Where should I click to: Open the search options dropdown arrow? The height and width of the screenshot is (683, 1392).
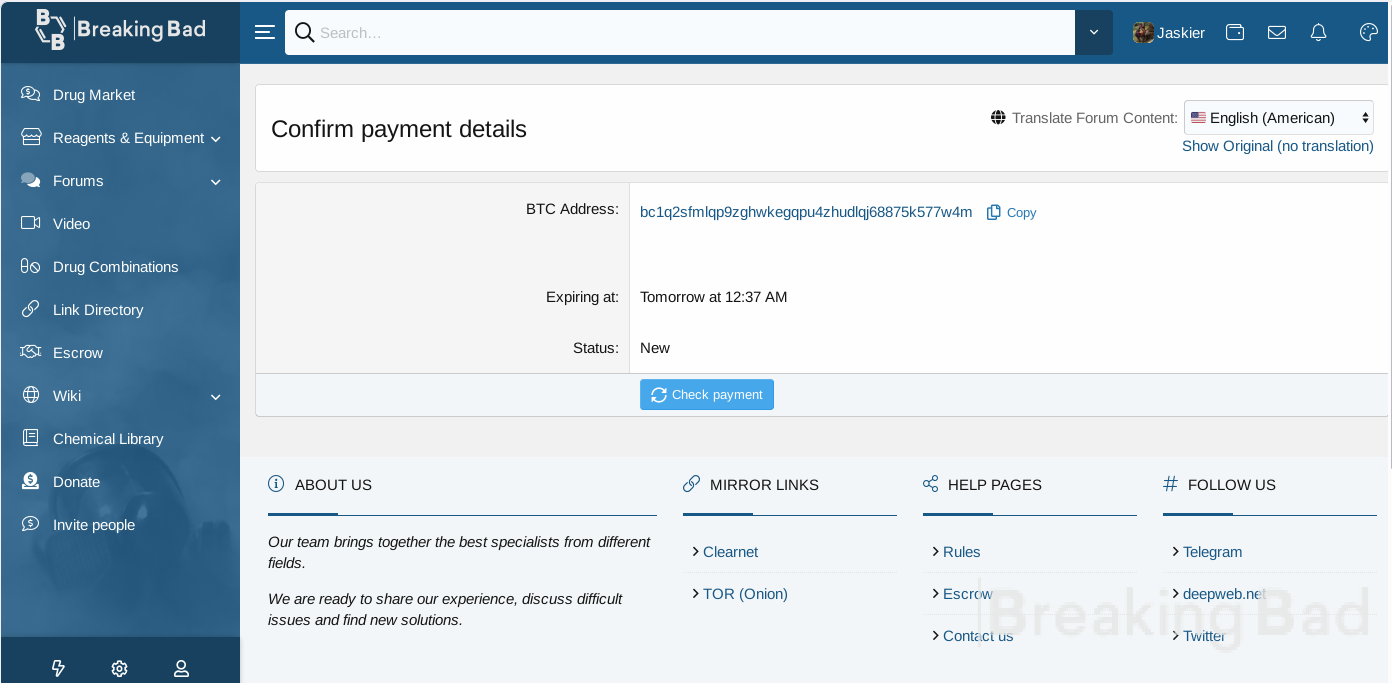coord(1094,32)
